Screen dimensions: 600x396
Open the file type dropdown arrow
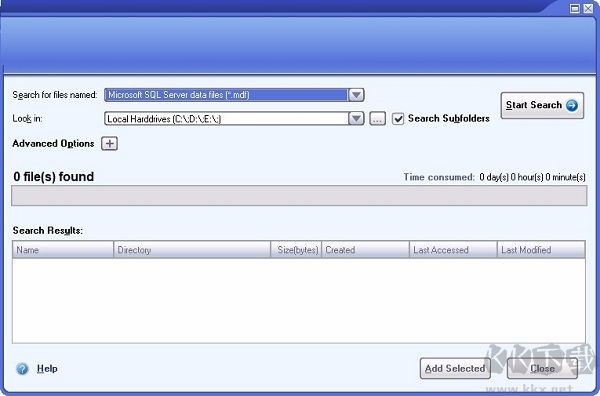(x=356, y=95)
